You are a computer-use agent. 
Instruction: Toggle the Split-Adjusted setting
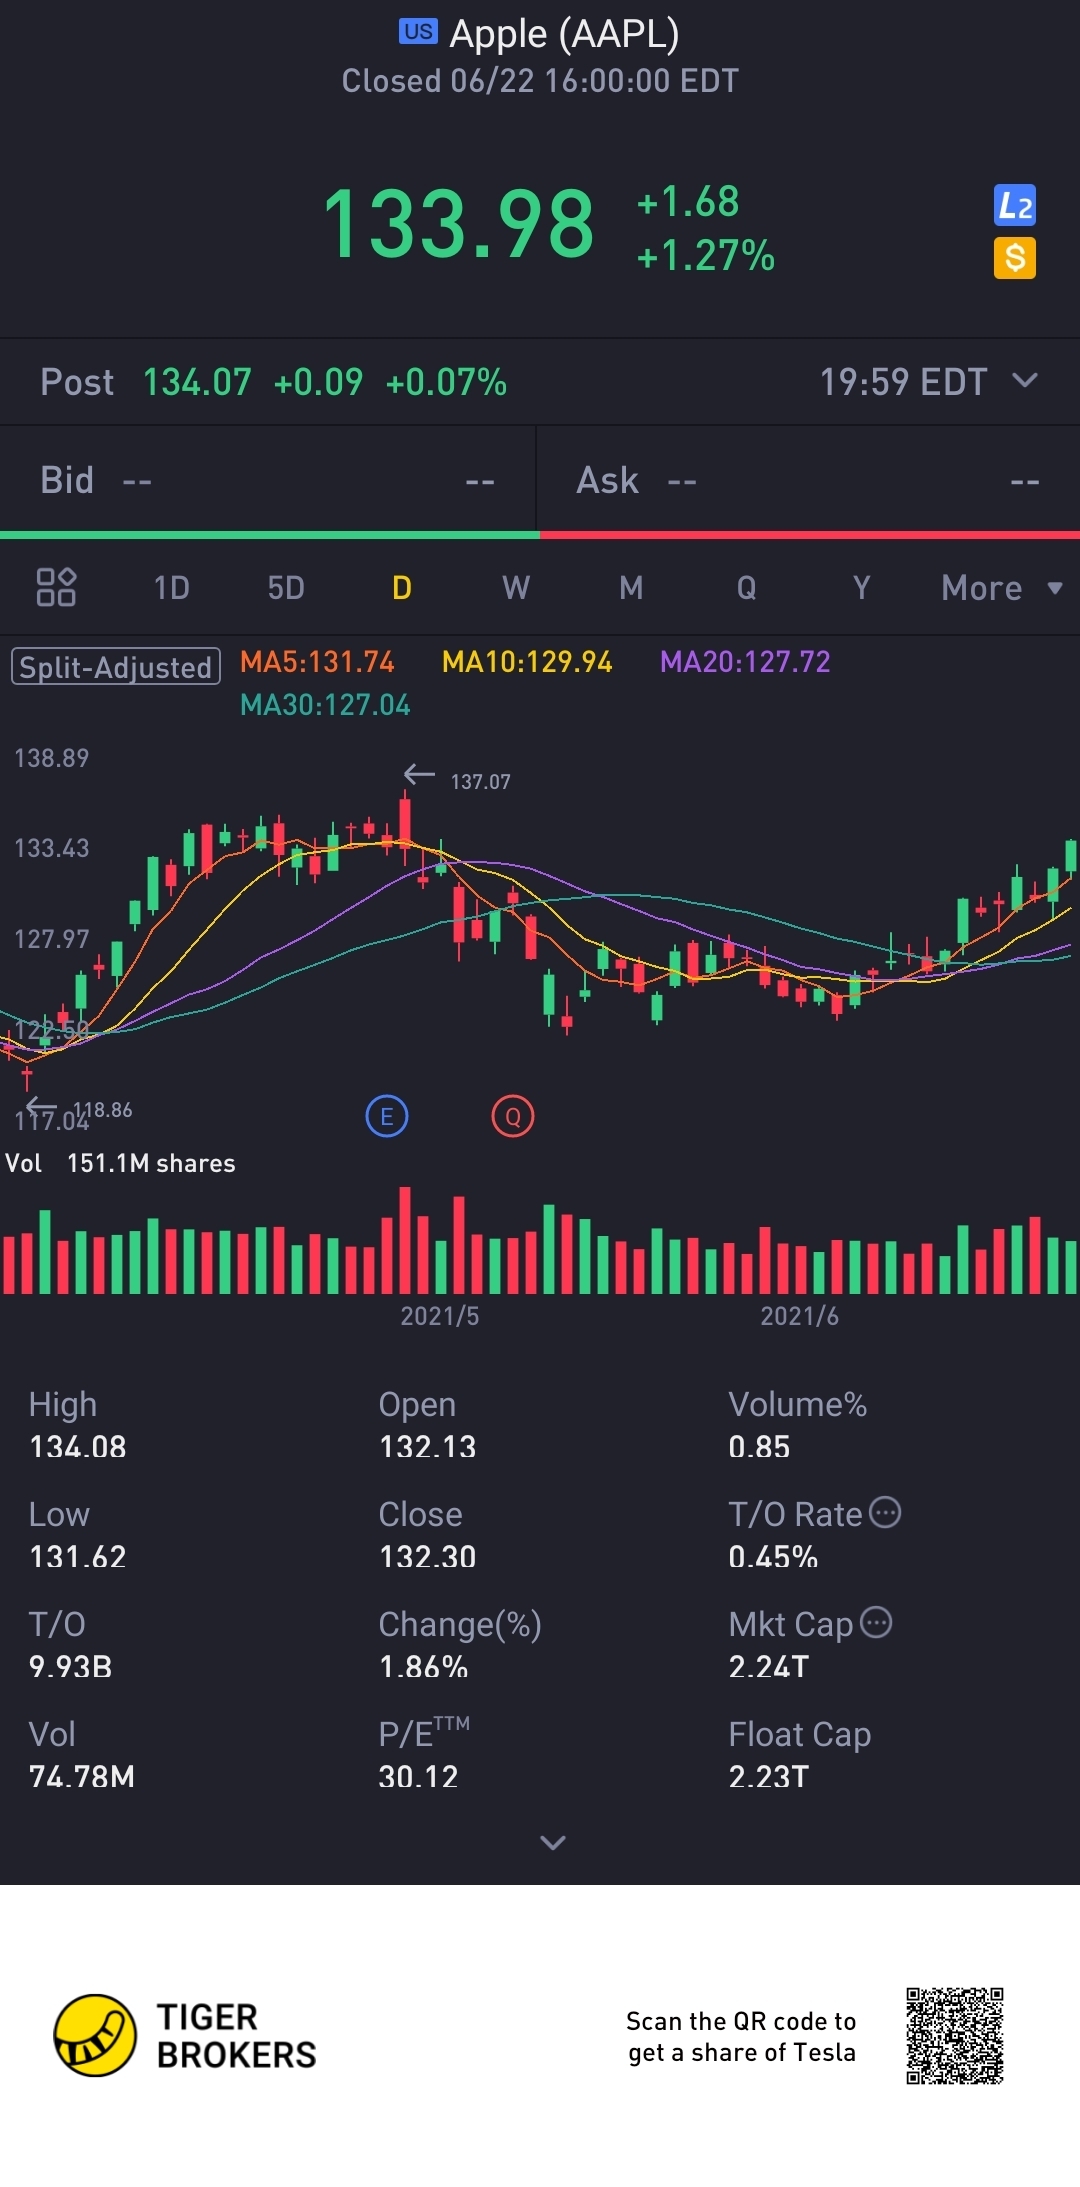tap(116, 667)
